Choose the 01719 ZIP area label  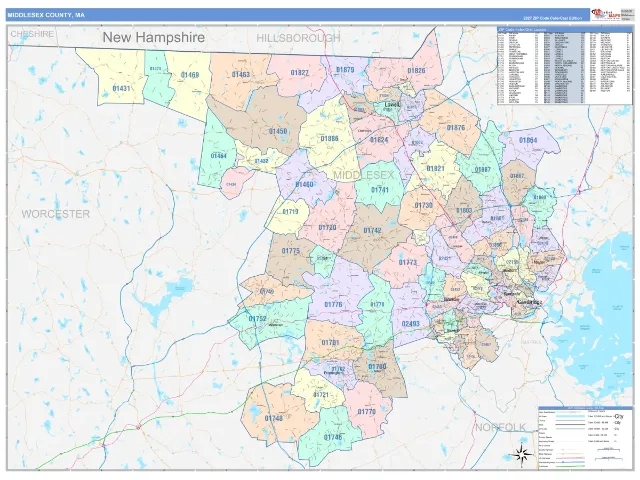(290, 212)
